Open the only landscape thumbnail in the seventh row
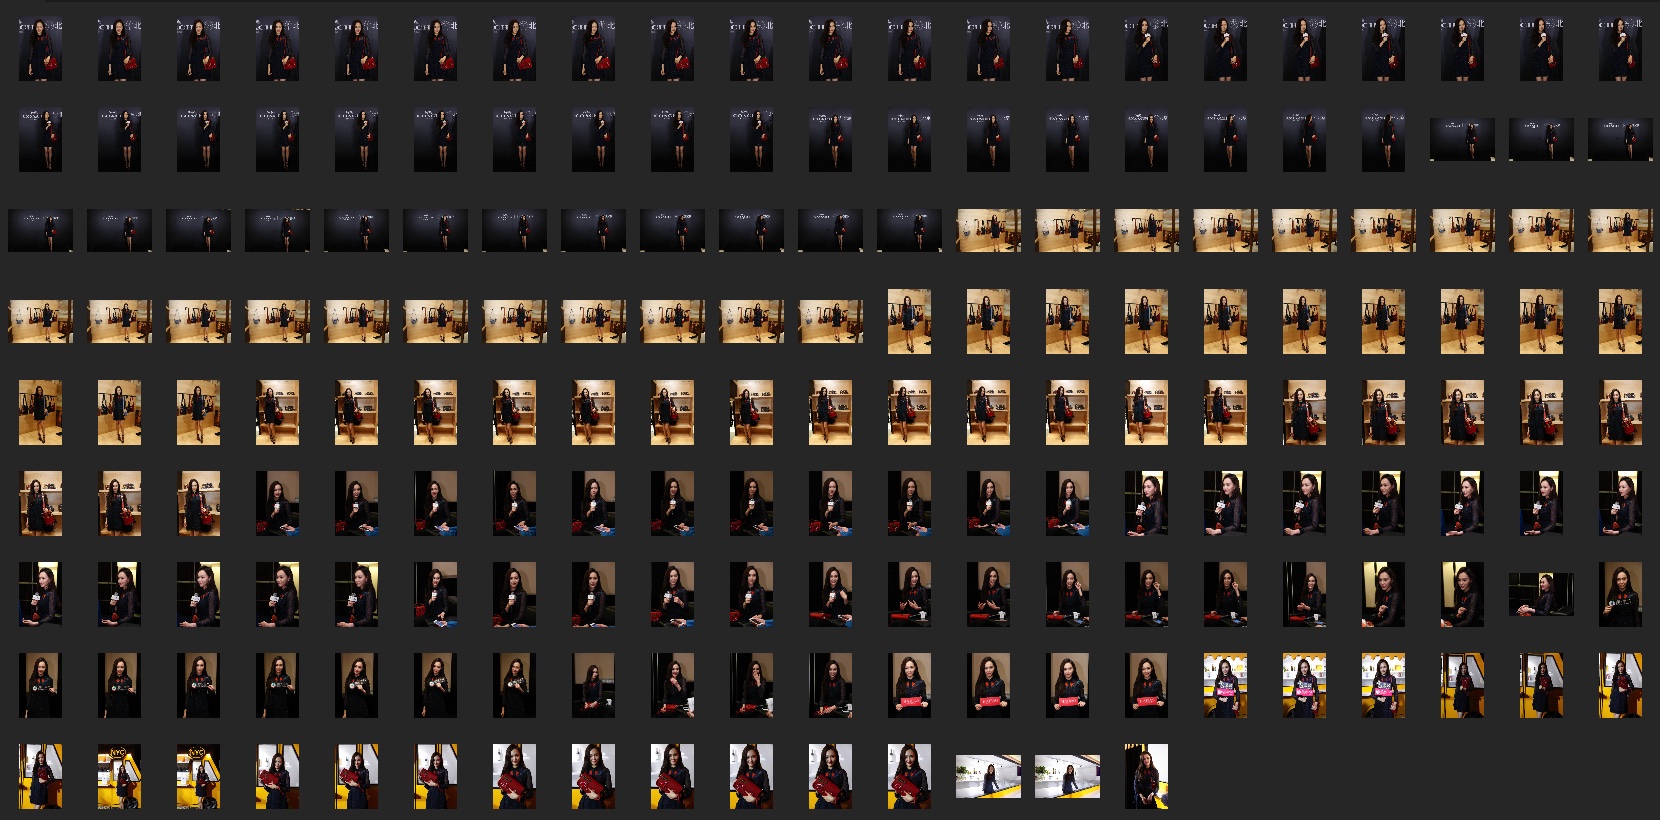The image size is (1660, 820). [1541, 594]
